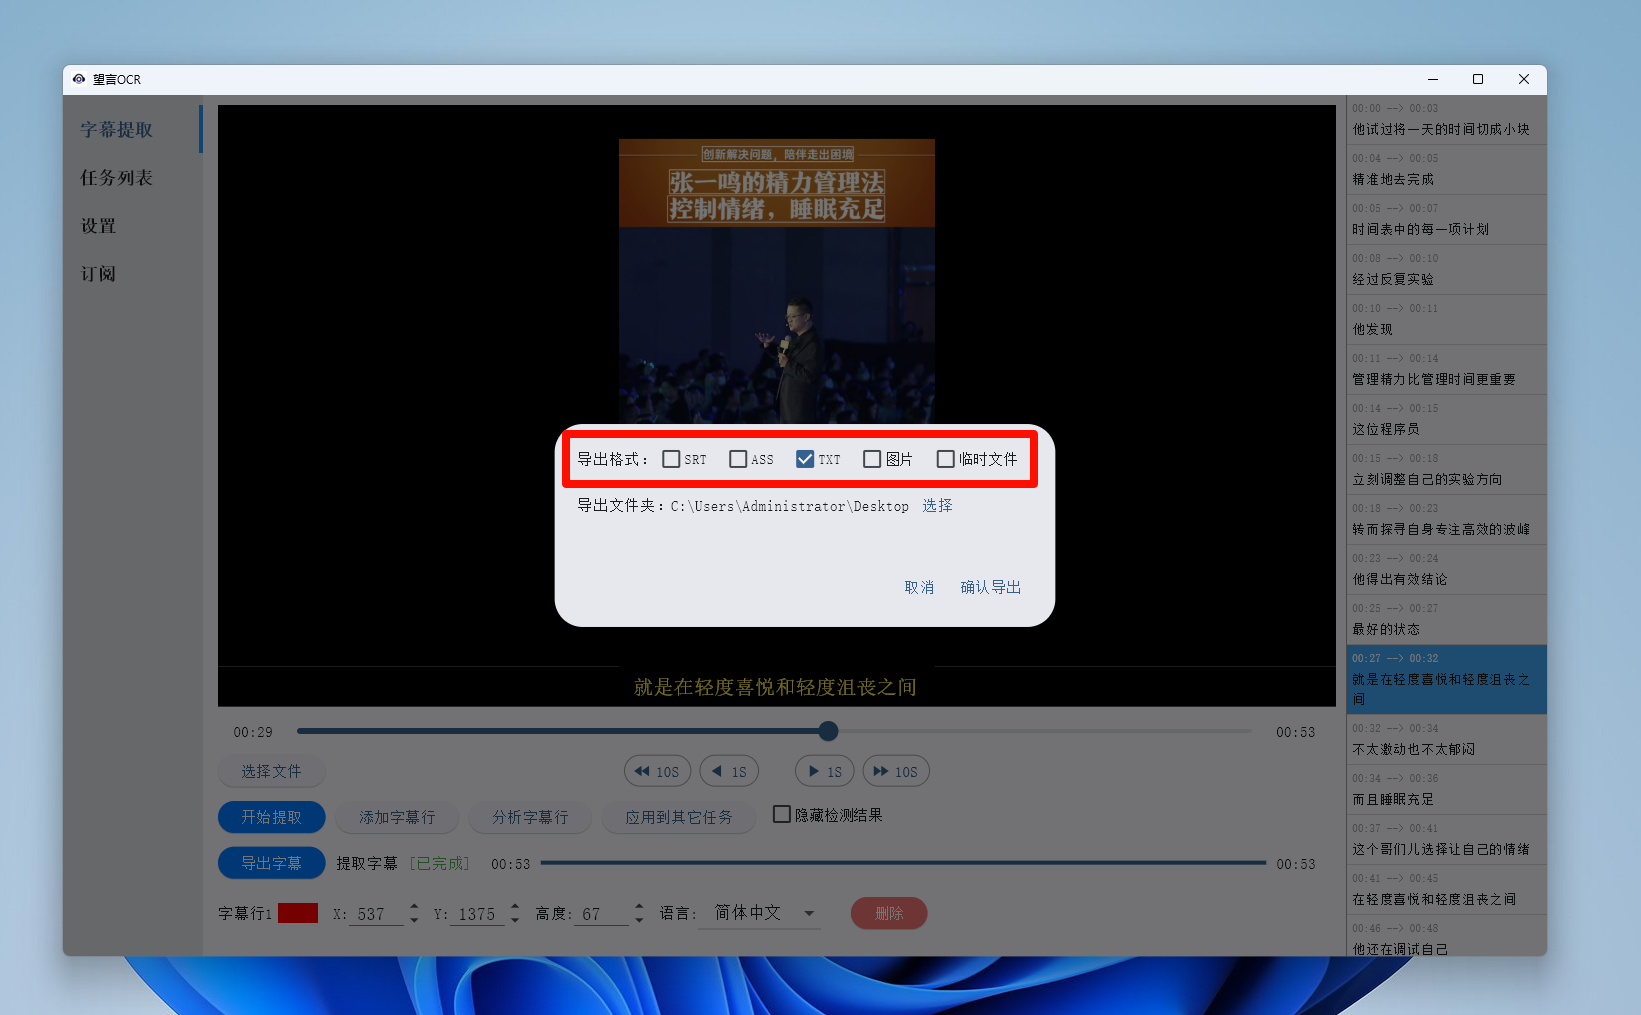
Task: Tick the 图片 export format checkbox
Action: pos(872,459)
